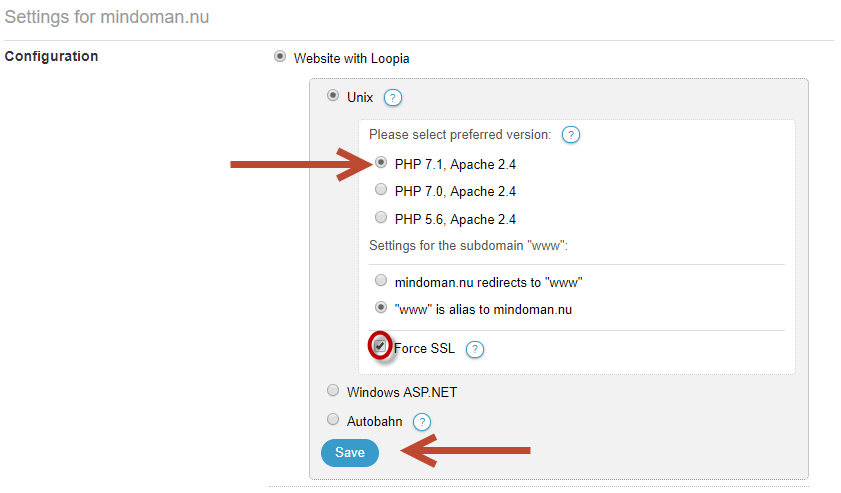The height and width of the screenshot is (493, 841).
Task: Choose "www" is alias to mindoman.nu
Action: (x=381, y=307)
